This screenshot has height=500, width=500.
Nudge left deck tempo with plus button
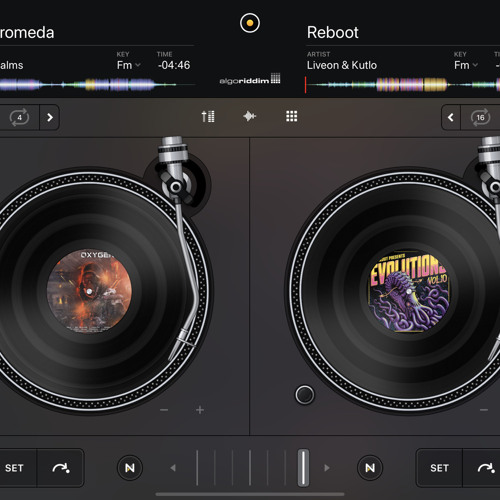point(200,410)
